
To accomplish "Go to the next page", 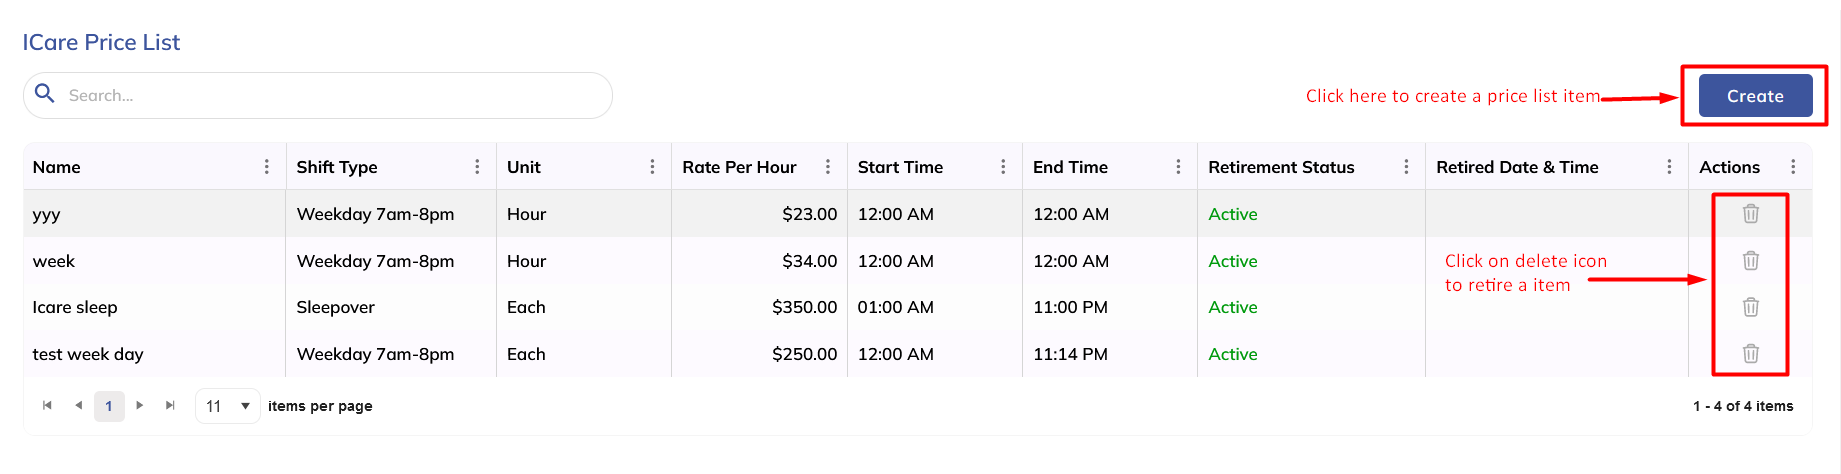I will pyautogui.click(x=140, y=405).
